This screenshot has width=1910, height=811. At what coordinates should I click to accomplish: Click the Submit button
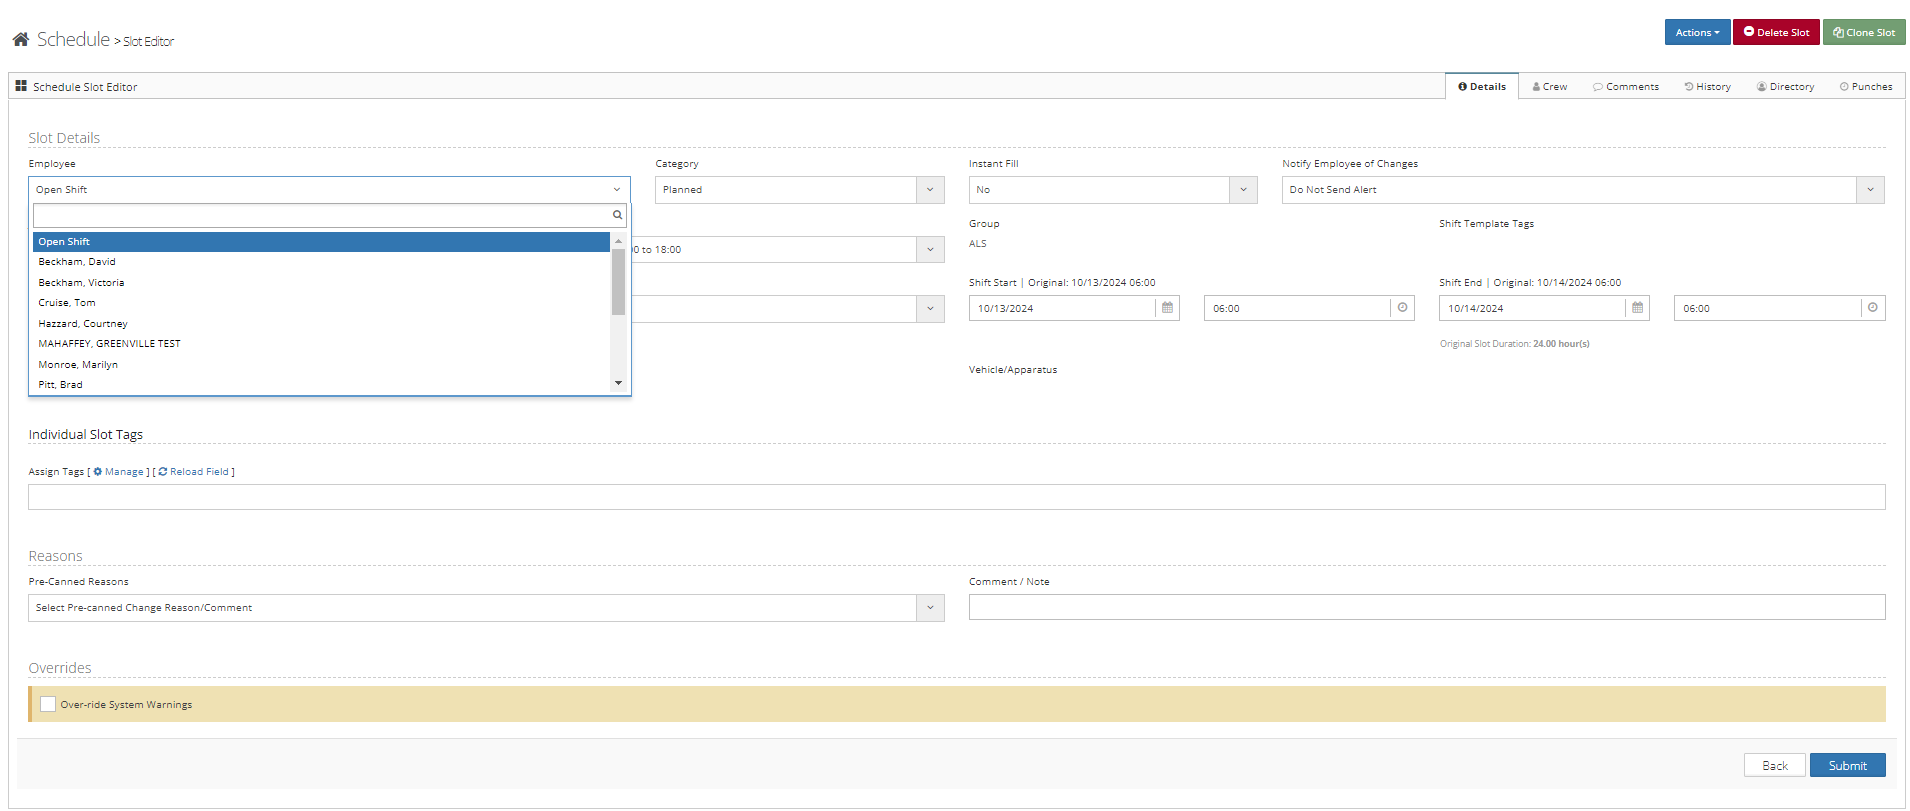1847,765
